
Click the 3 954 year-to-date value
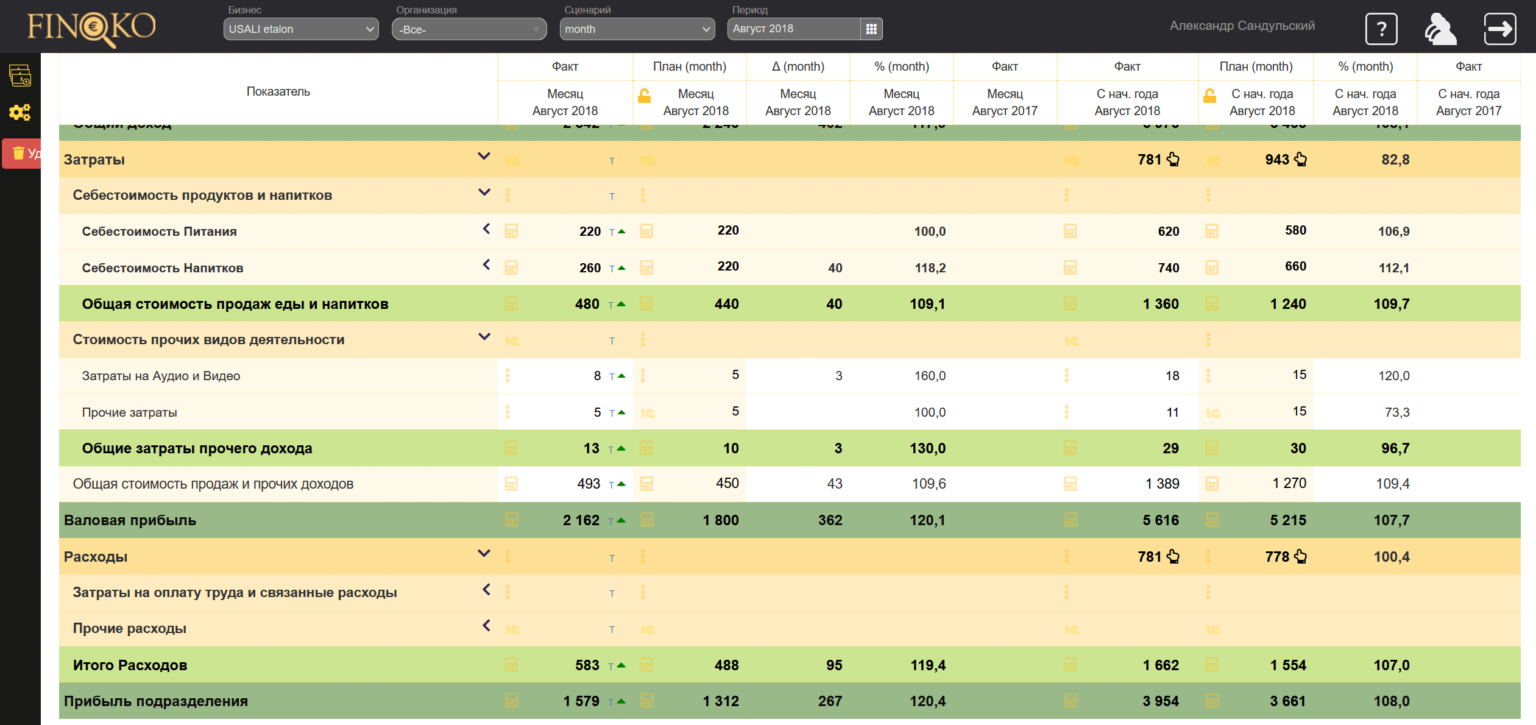pyautogui.click(x=1161, y=701)
